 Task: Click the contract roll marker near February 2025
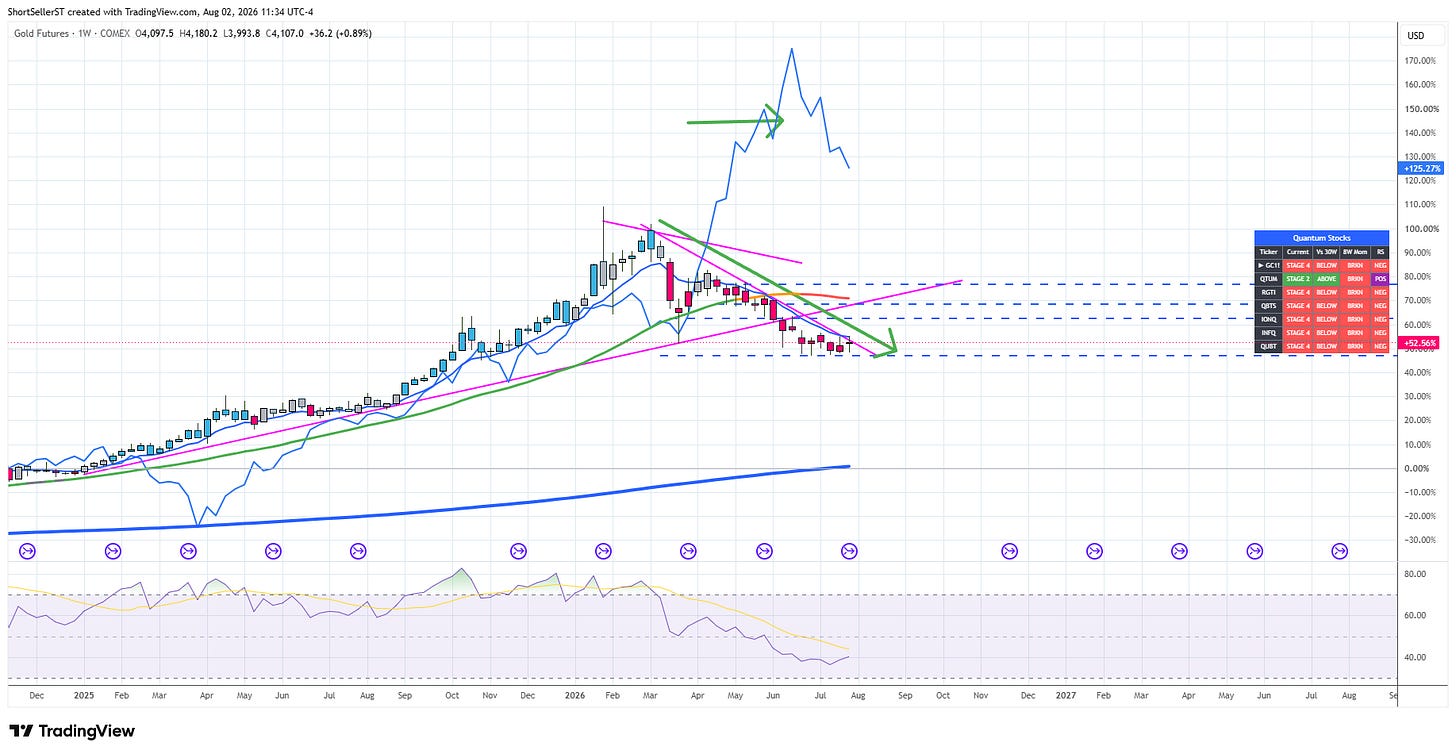112,550
